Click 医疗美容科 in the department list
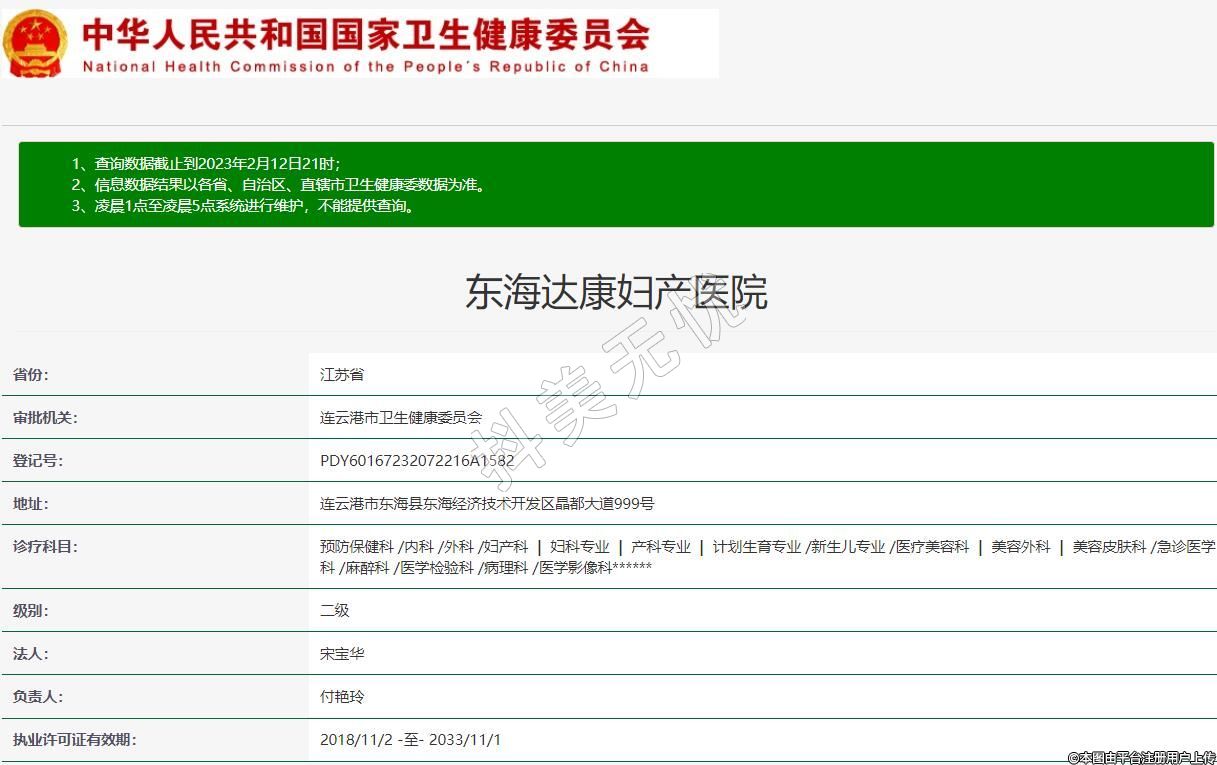1217x765 pixels. point(932,547)
